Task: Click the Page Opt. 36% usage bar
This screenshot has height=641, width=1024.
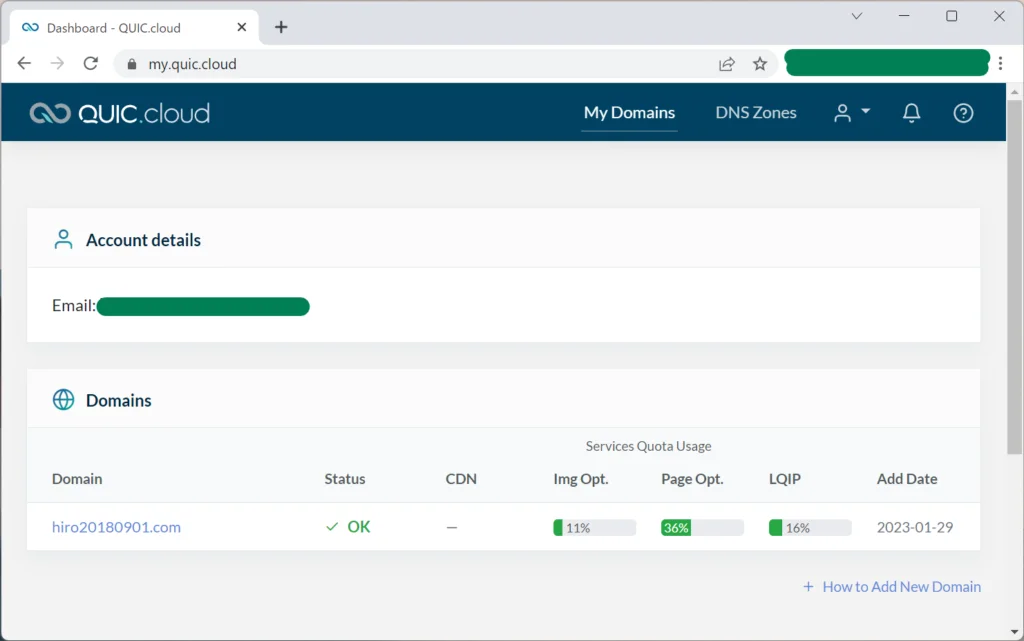Action: pyautogui.click(x=702, y=527)
